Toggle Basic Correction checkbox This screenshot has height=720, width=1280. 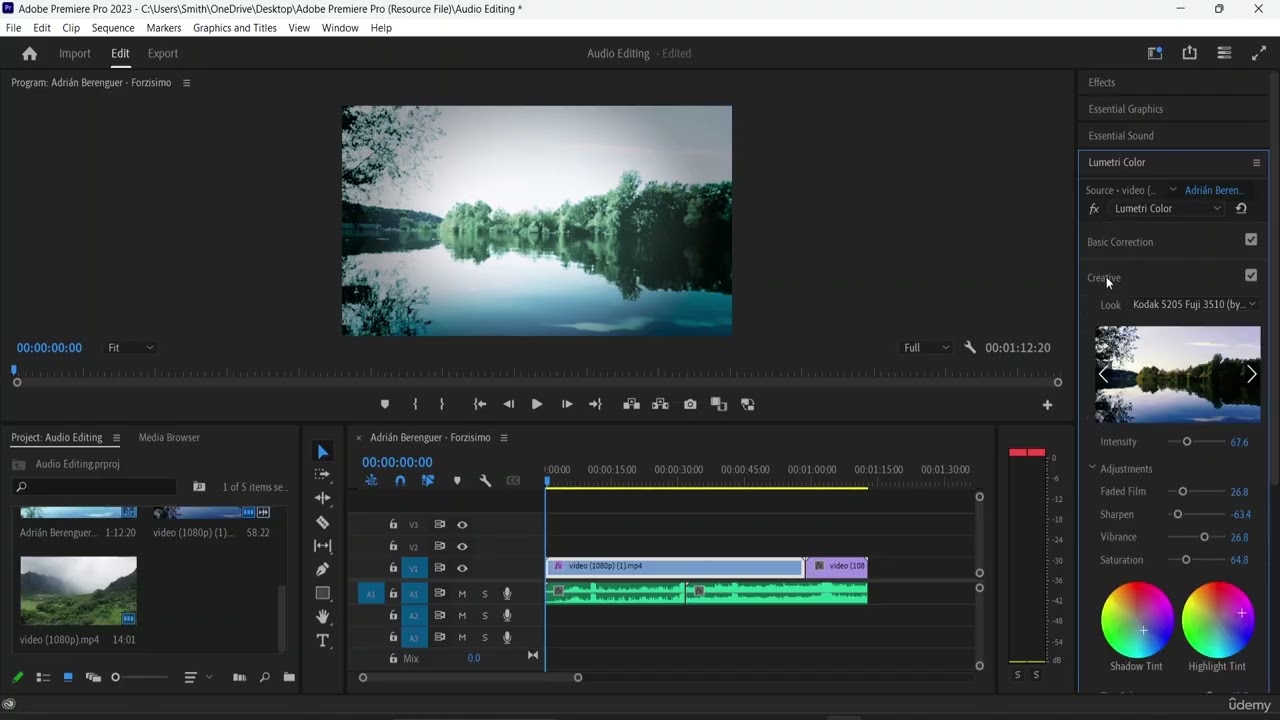(1250, 240)
